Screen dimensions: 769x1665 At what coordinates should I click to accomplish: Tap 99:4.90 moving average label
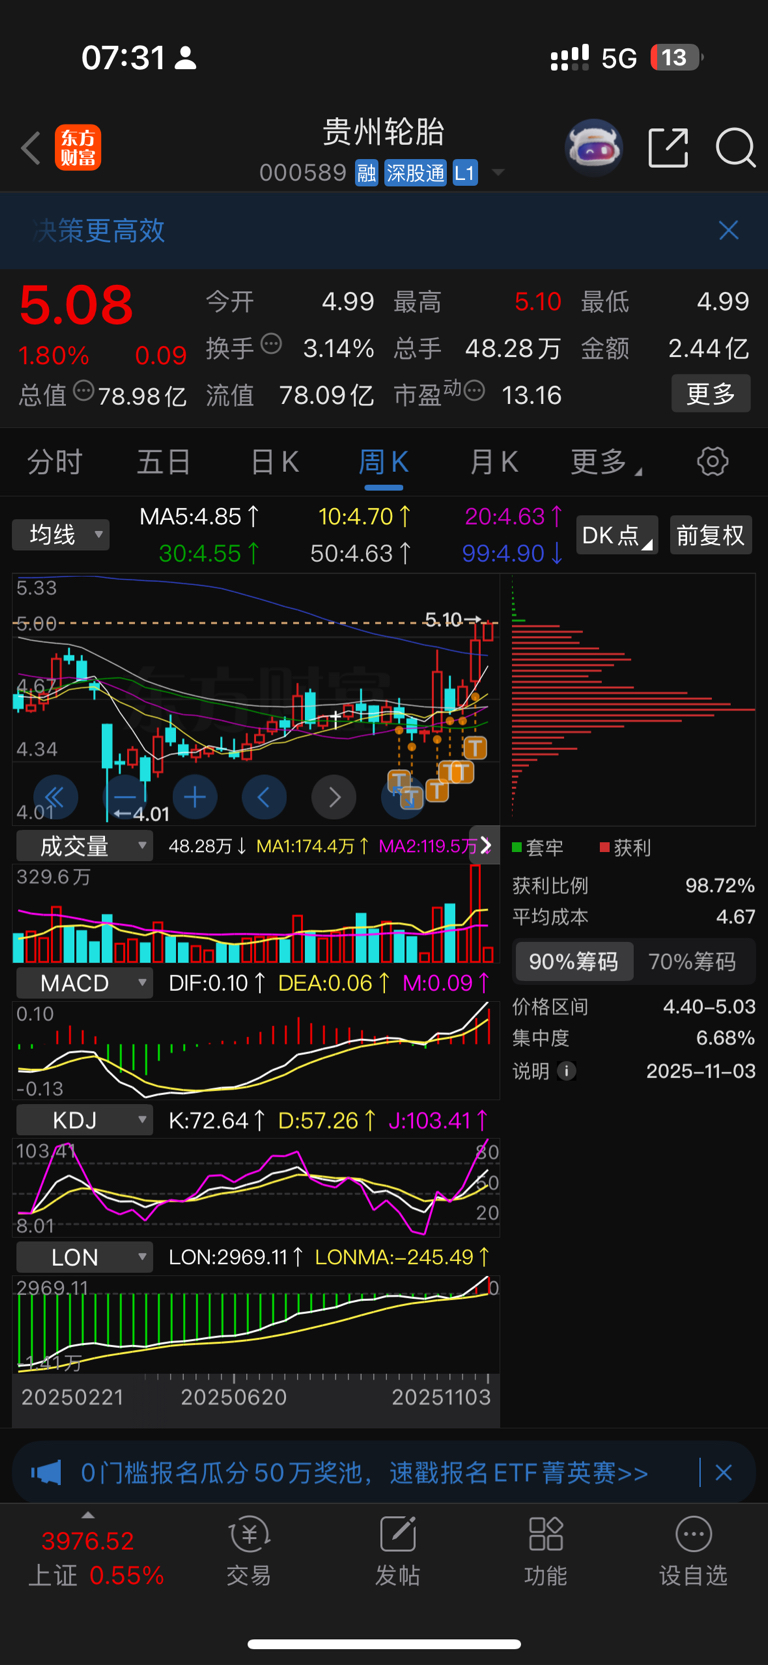click(x=513, y=553)
